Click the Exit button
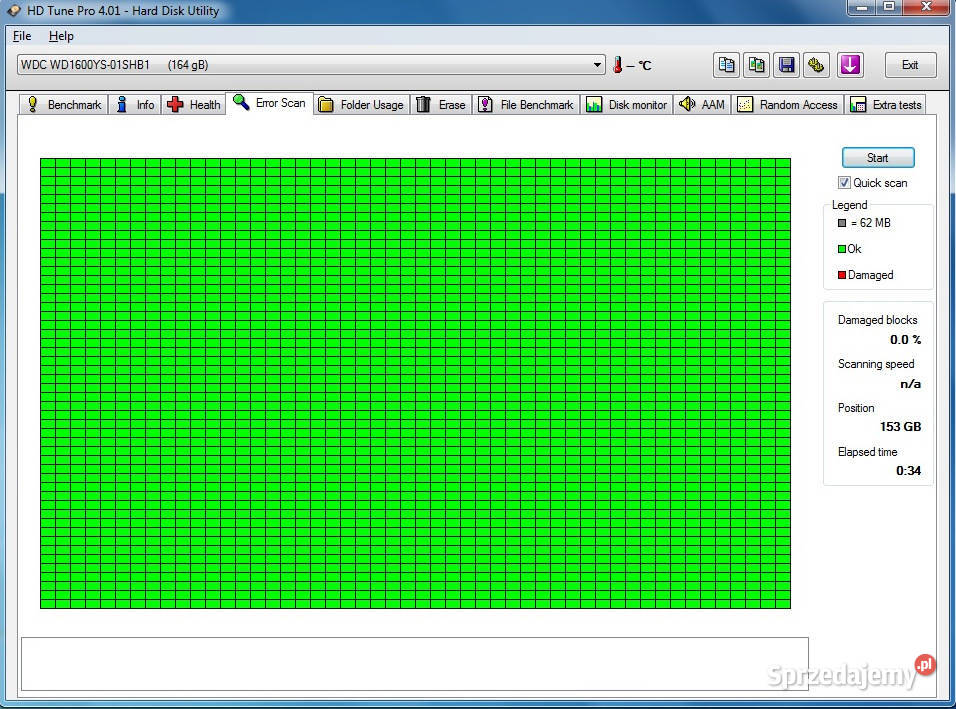 point(910,65)
